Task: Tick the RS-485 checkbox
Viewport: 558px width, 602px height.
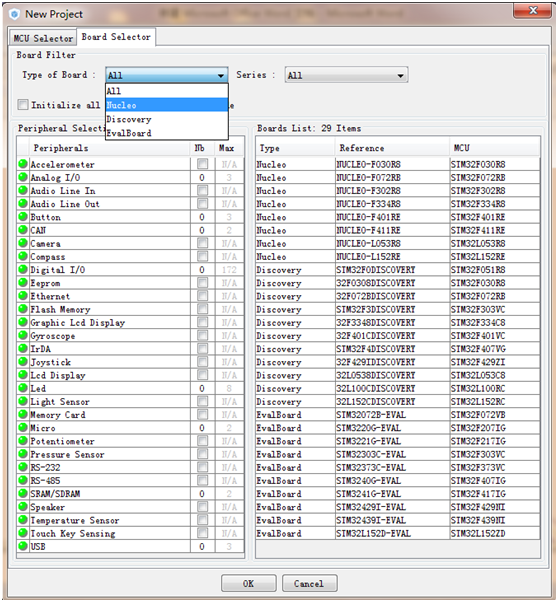Action: point(202,480)
